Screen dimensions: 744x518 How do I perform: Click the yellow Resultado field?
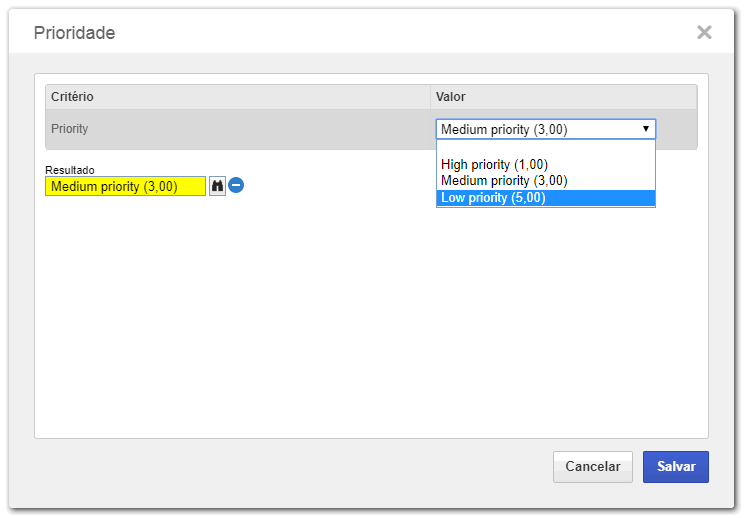point(125,186)
